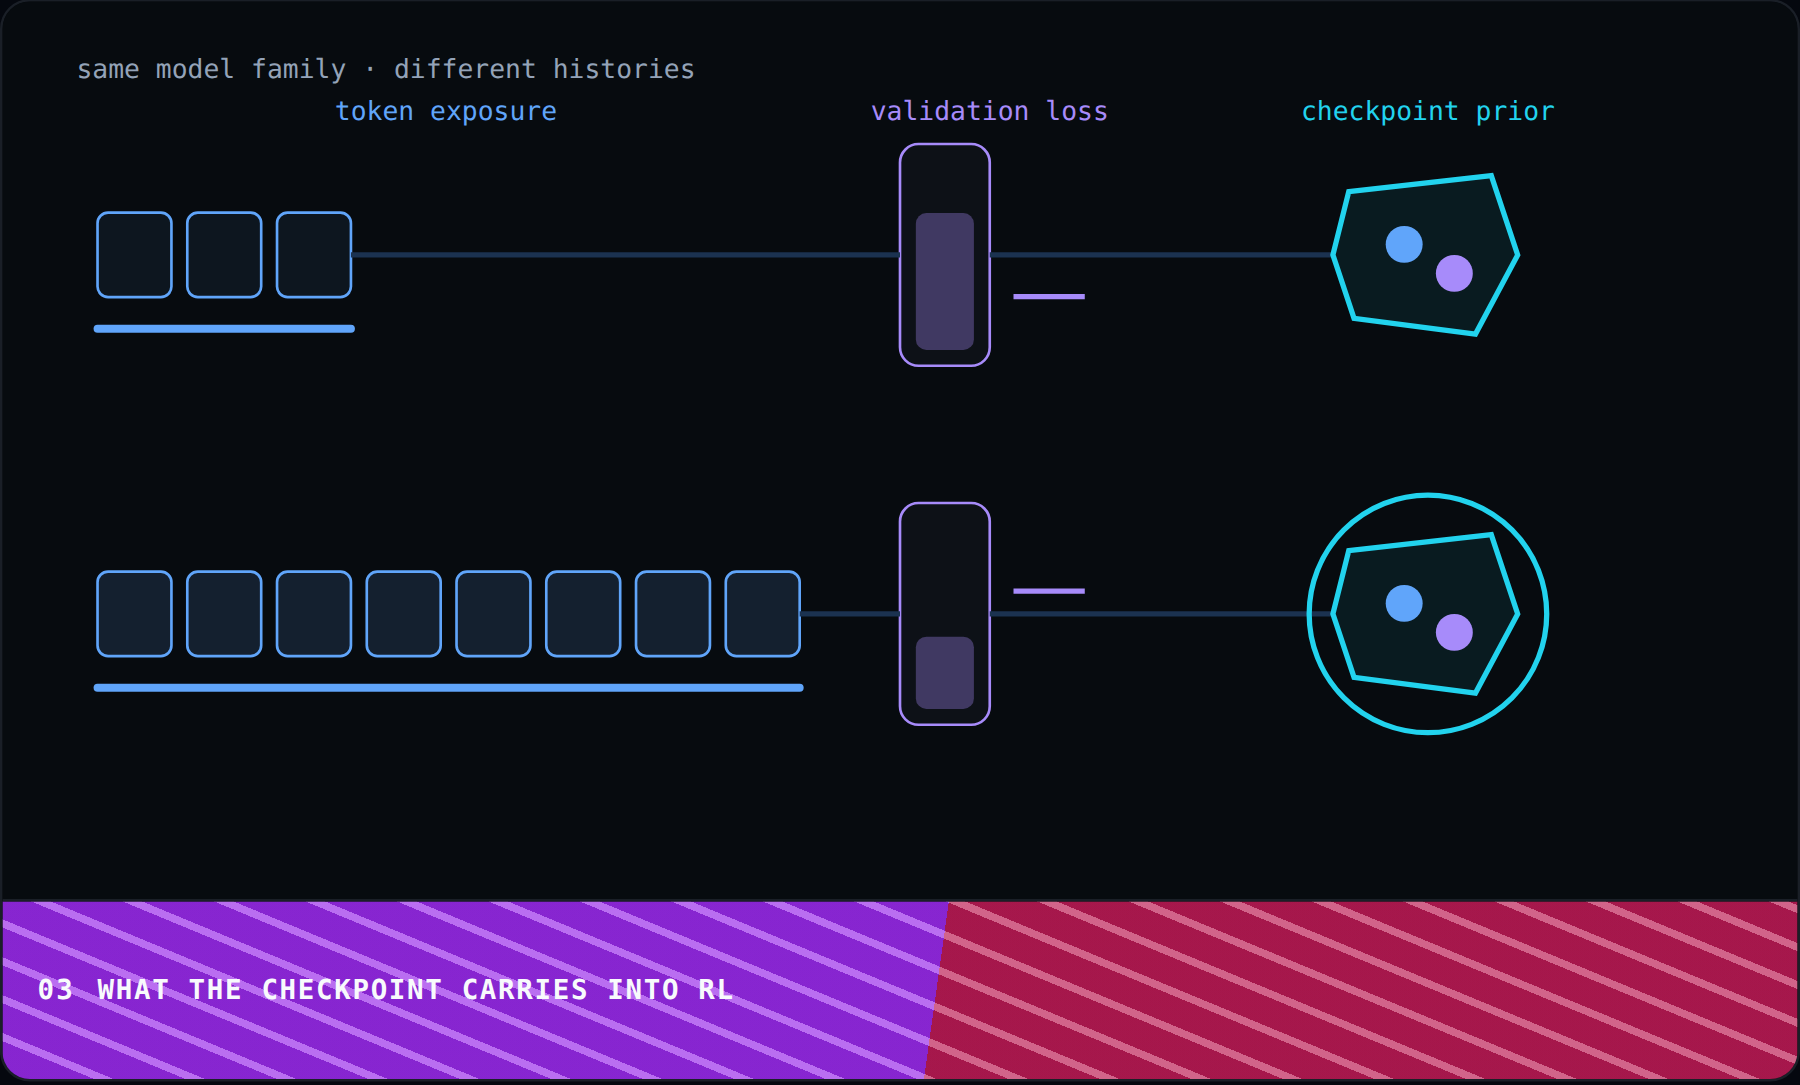
Task: Click the top validation loss gauge fill
Action: point(945,281)
